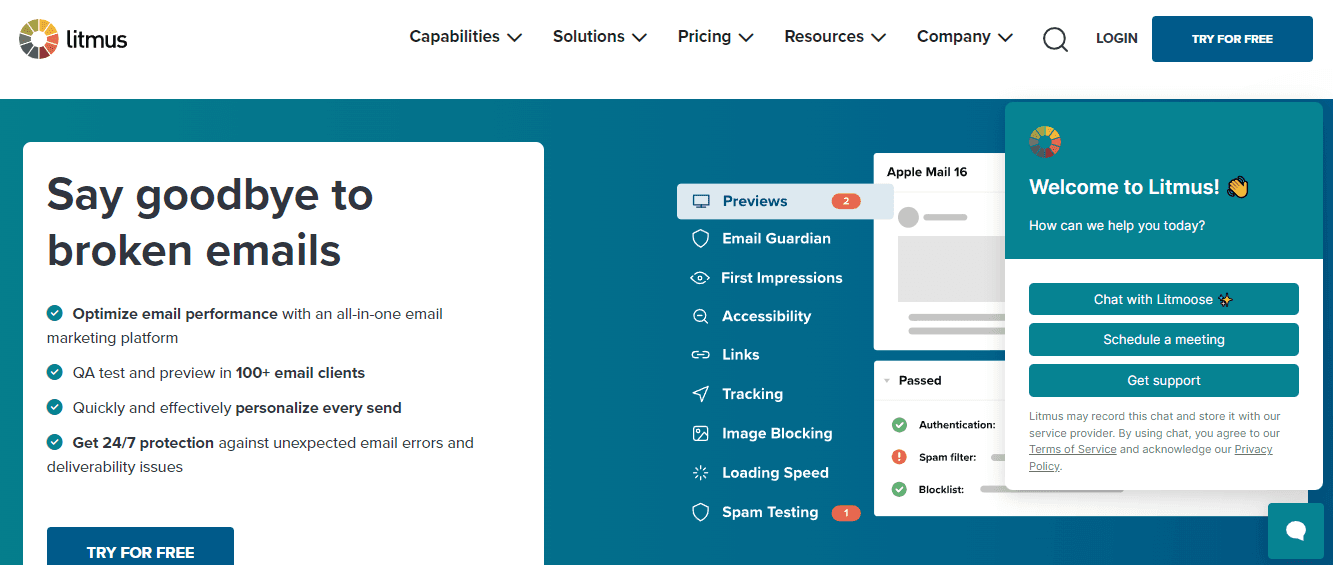
Task: Click the Litmus logo in chat widget
Action: click(1045, 142)
